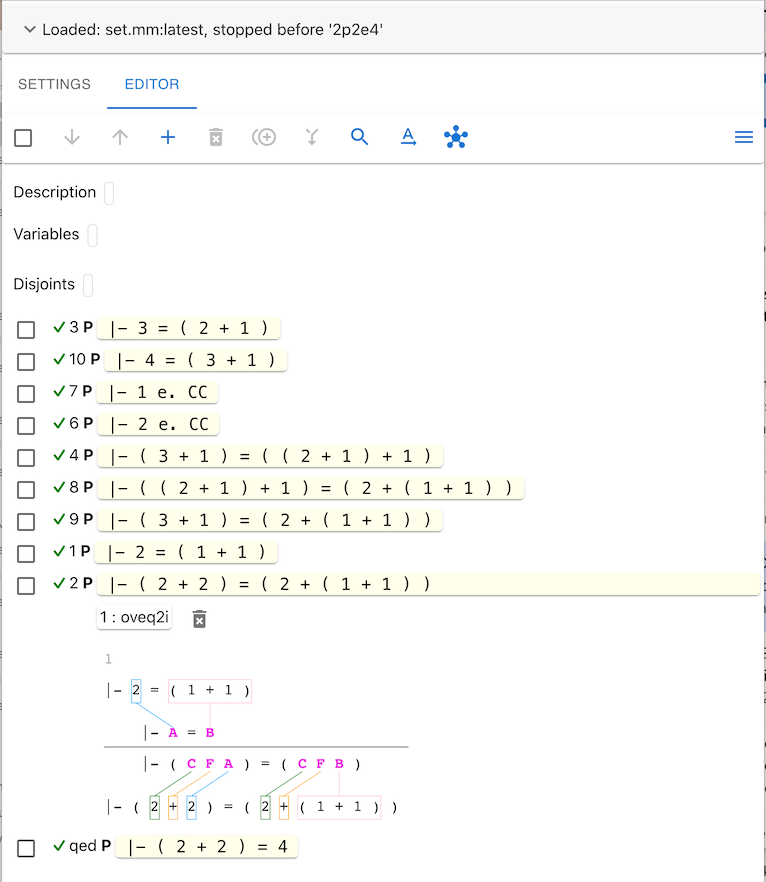Click statement '|- 2 e. CC'
The height and width of the screenshot is (882, 766).
(158, 425)
